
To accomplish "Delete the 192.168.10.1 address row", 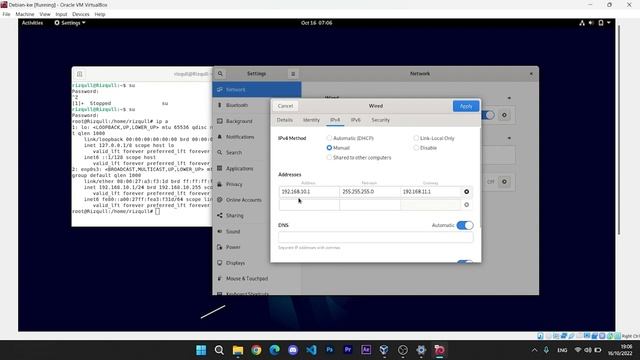I will [x=467, y=192].
